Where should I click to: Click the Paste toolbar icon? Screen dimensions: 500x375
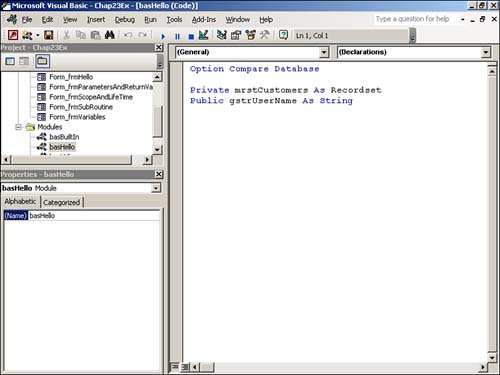[95, 35]
